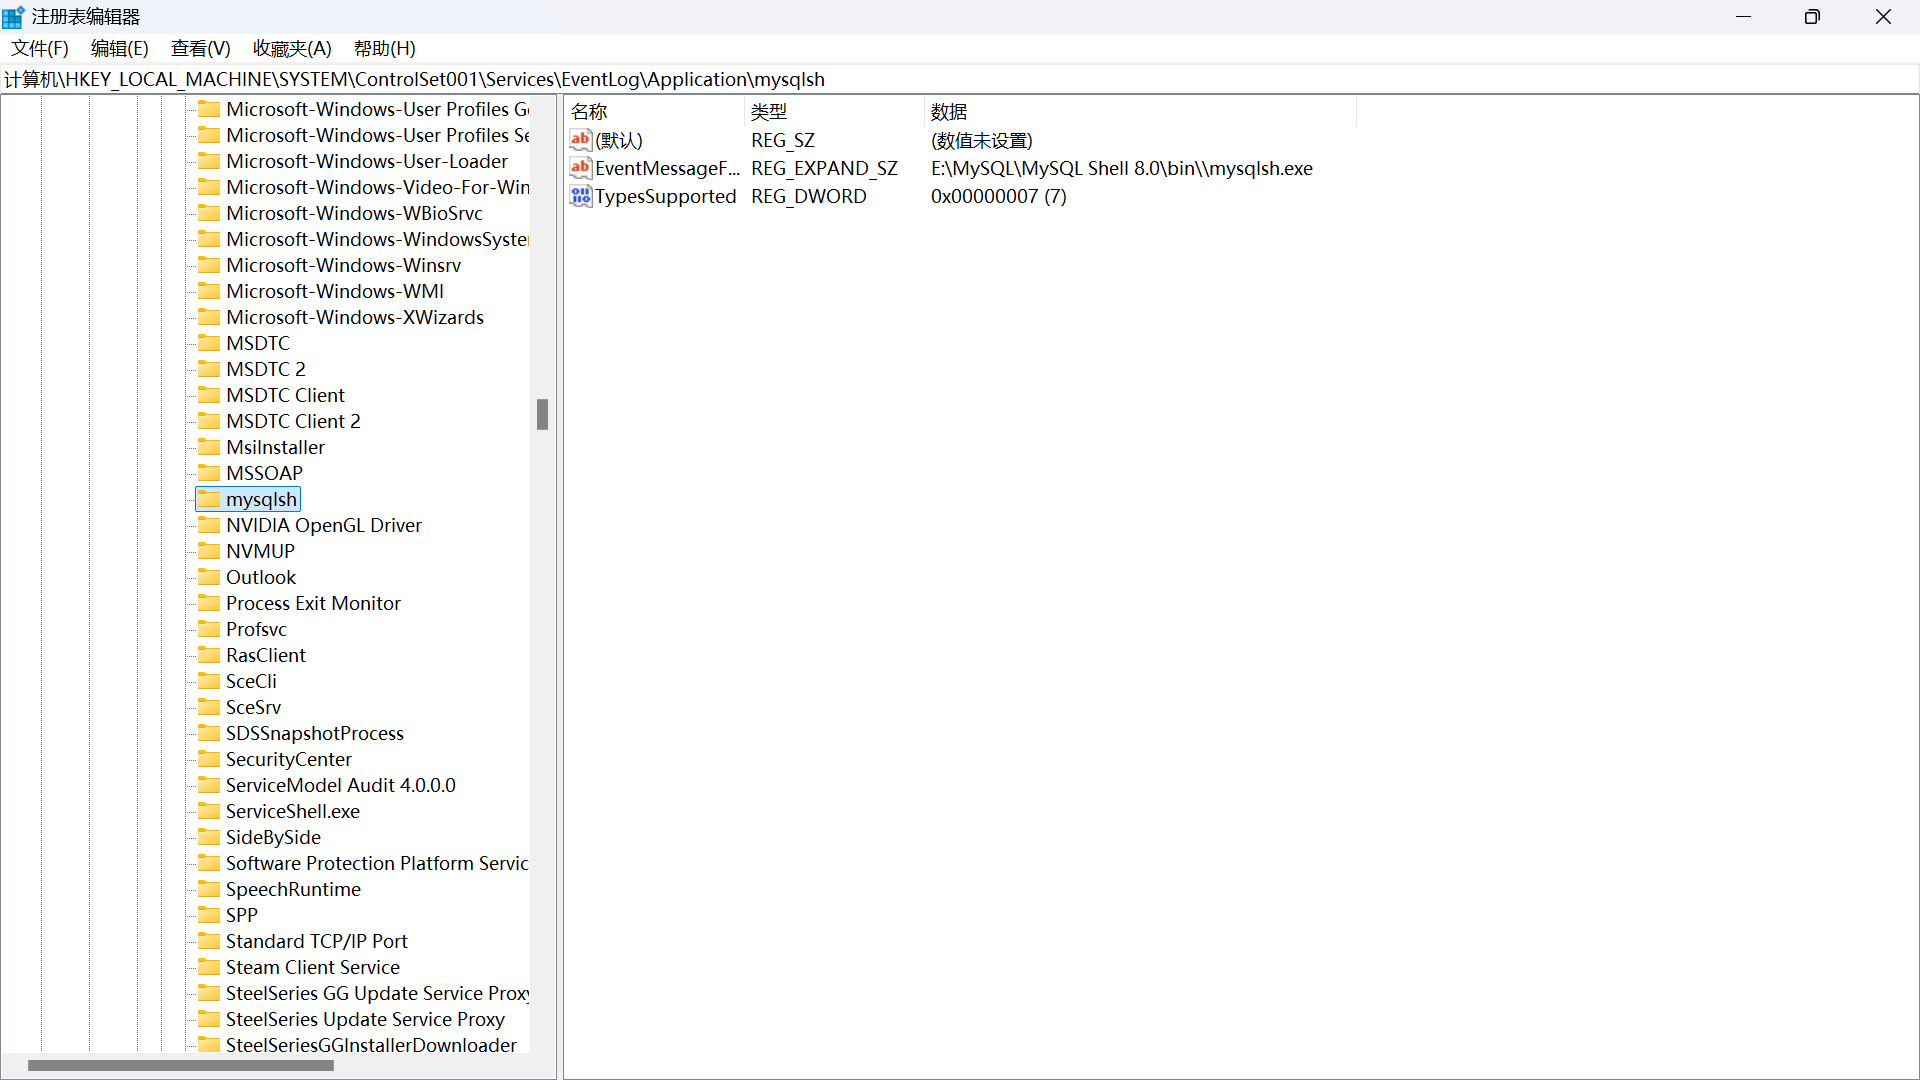Click the tree pane vertical scrollbar thumb

click(542, 414)
